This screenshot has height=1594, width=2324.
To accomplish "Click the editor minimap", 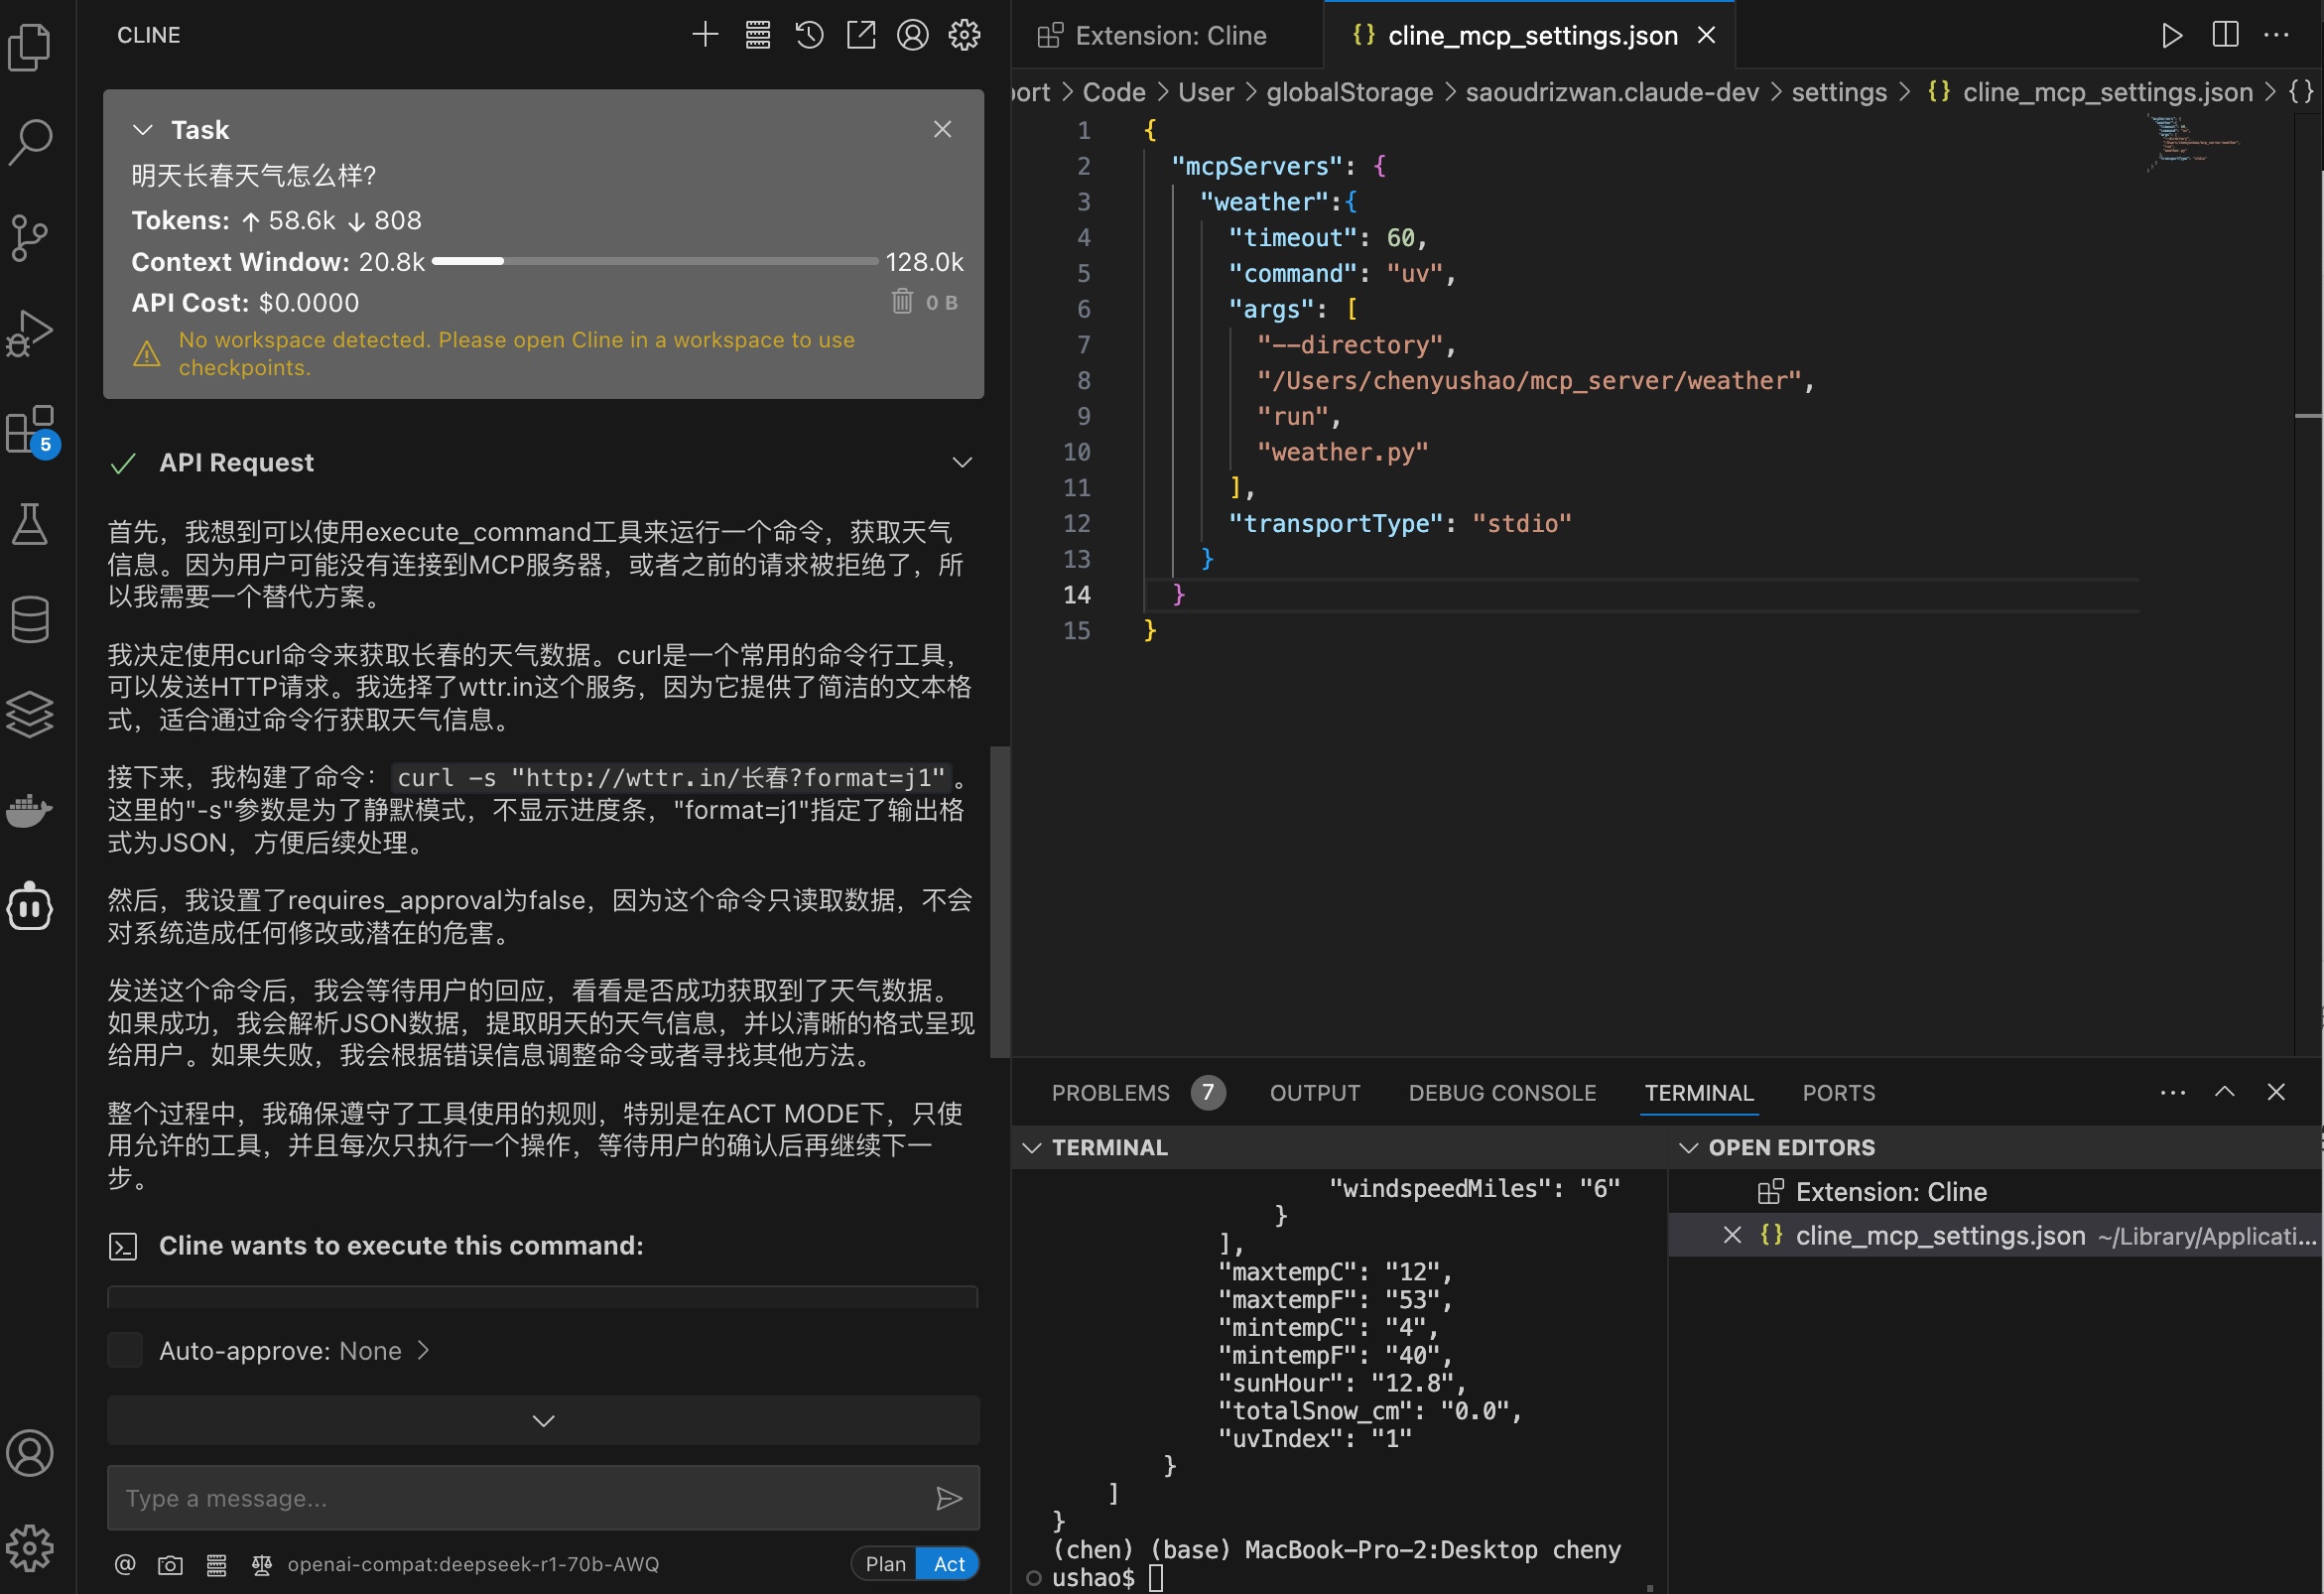I will pyautogui.click(x=2195, y=144).
